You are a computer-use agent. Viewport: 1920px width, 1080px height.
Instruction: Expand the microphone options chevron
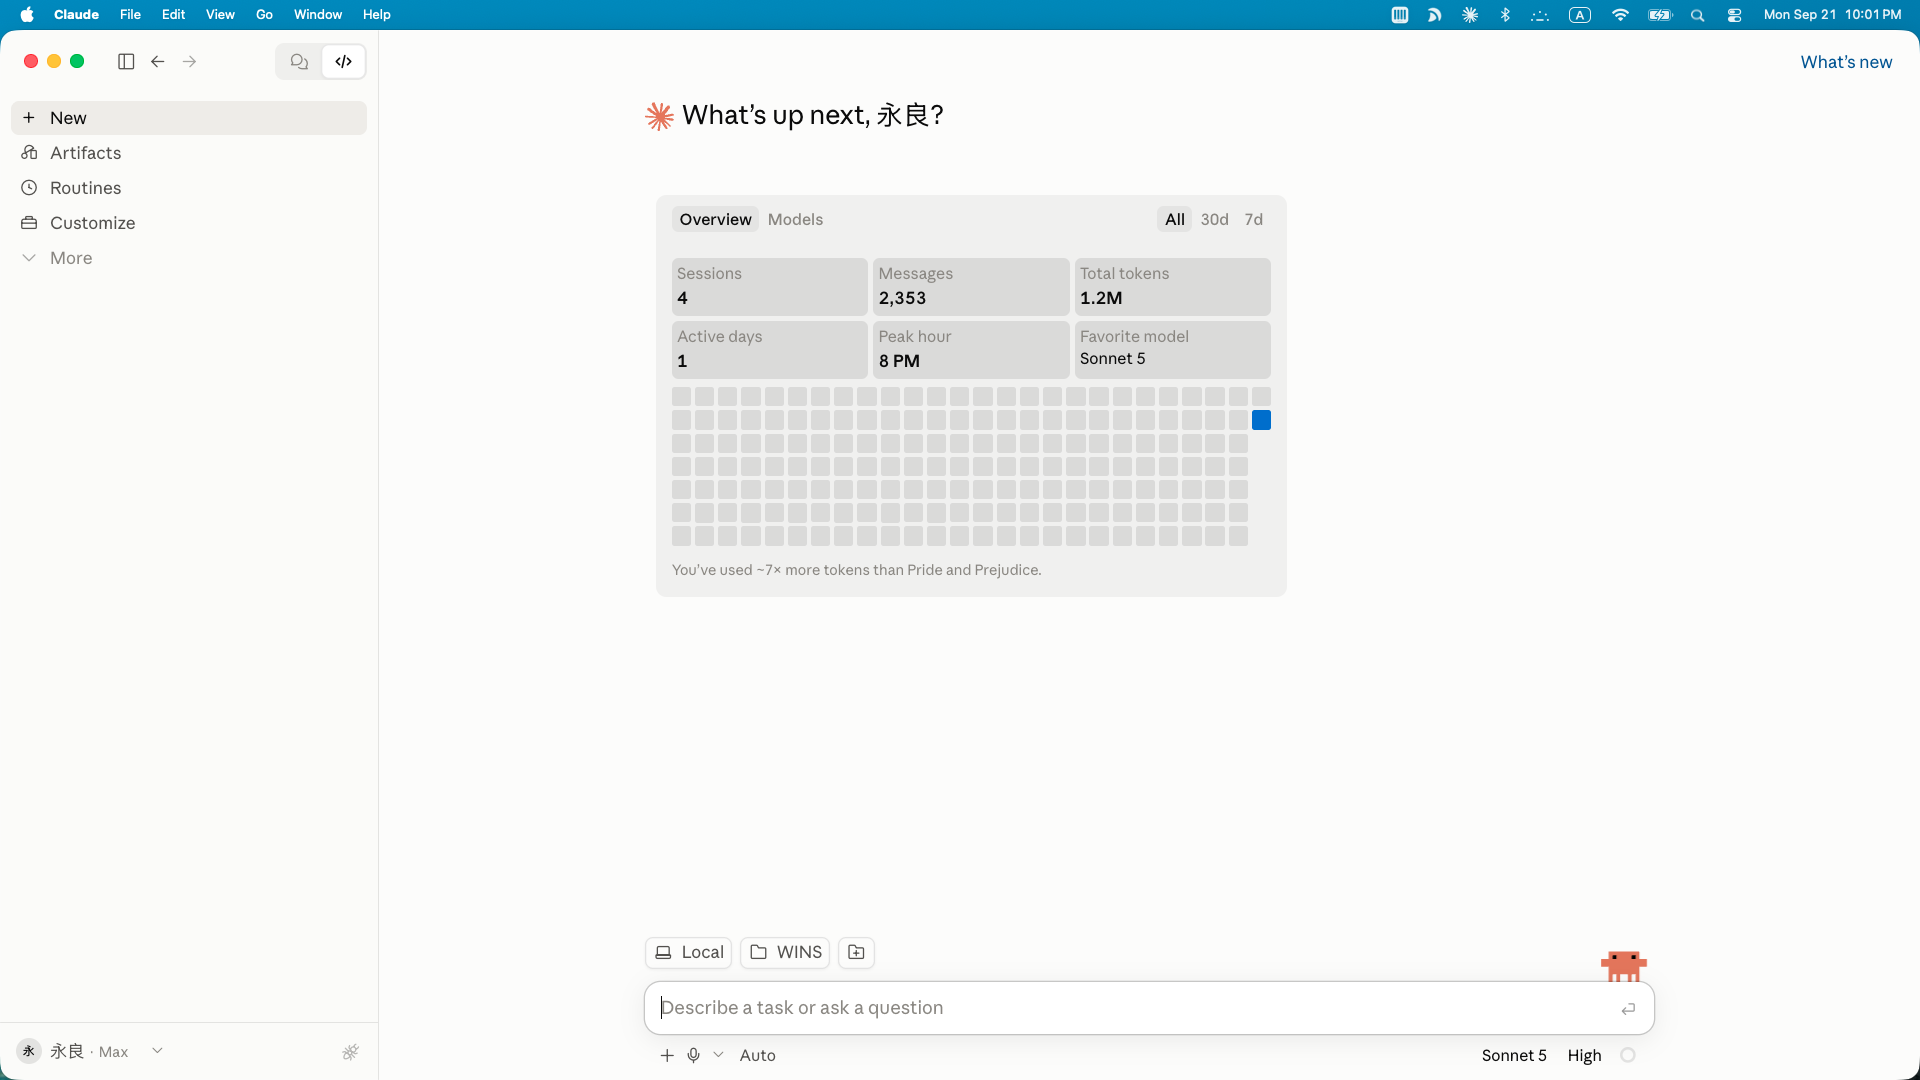coord(718,1055)
